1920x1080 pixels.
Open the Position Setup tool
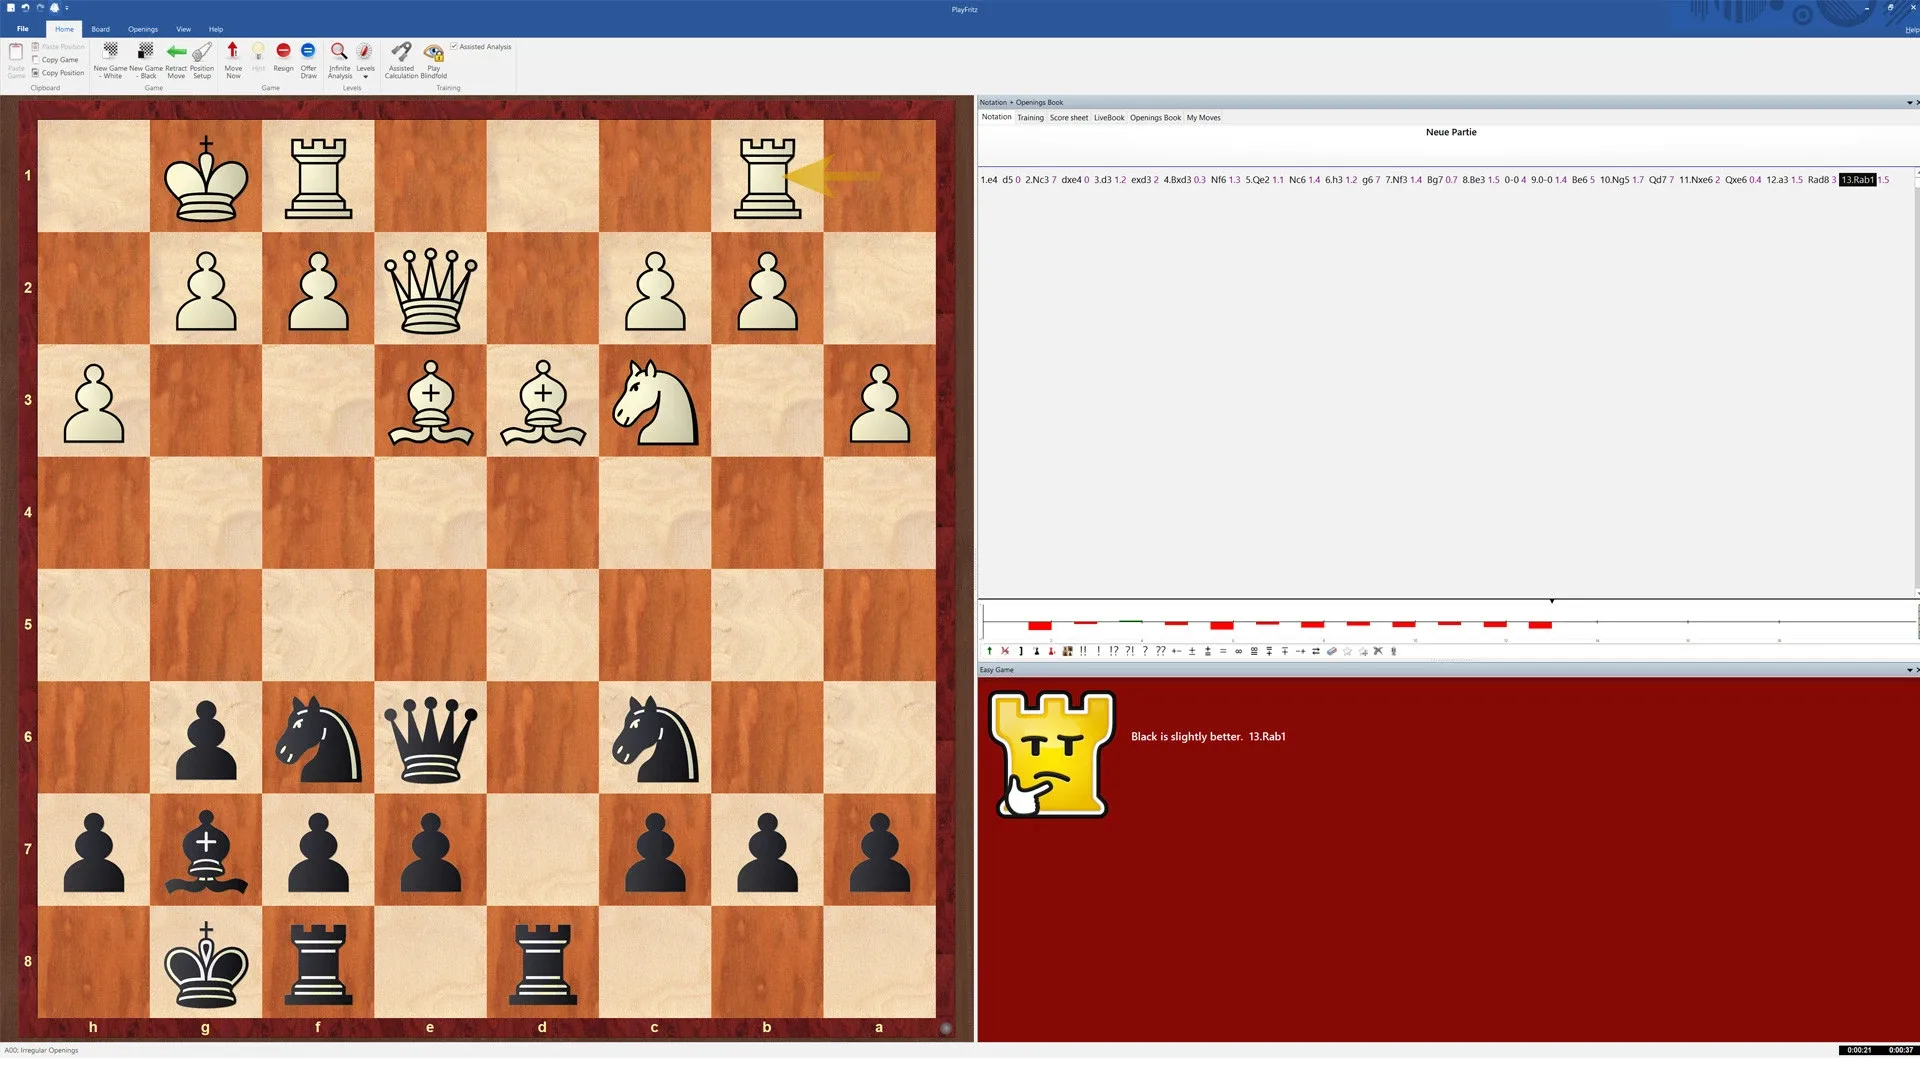202,60
